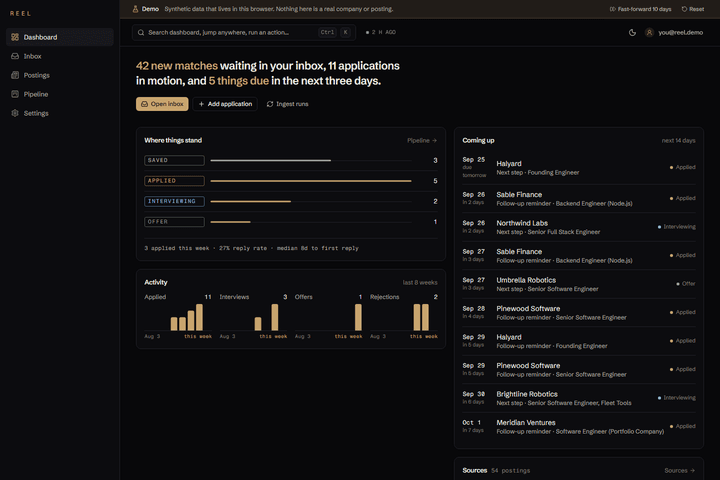
Task: Click the 5 things due link
Action: [x=239, y=81]
